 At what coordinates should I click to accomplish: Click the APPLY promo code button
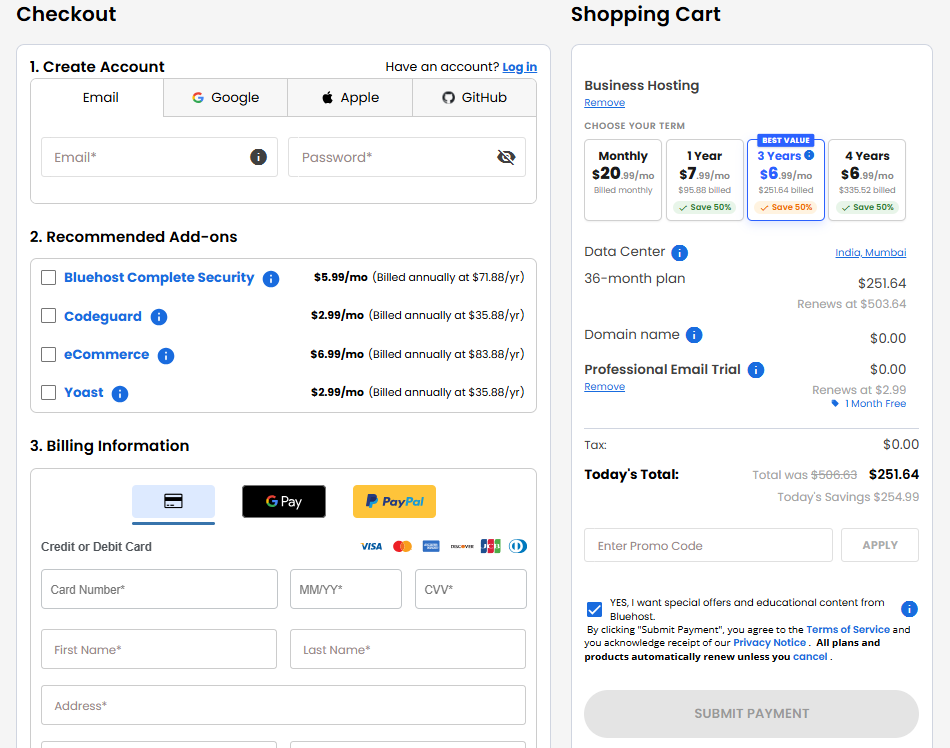880,545
